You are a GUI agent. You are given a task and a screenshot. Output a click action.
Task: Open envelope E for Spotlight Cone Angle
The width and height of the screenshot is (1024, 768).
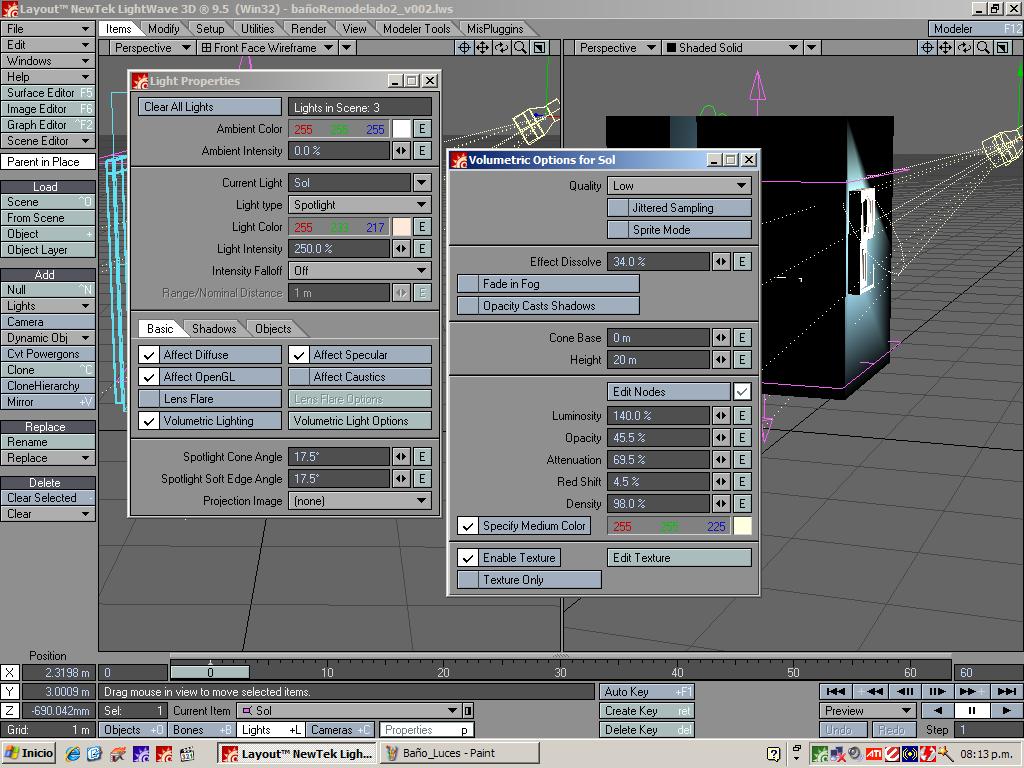coord(422,457)
